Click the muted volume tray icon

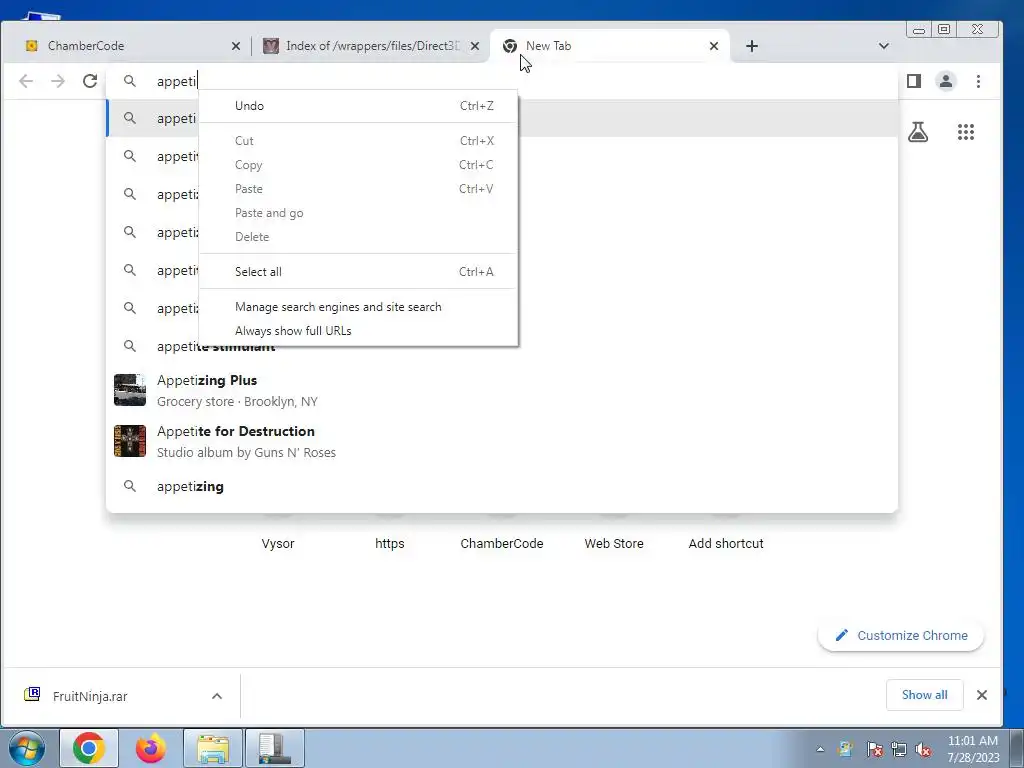(923, 749)
